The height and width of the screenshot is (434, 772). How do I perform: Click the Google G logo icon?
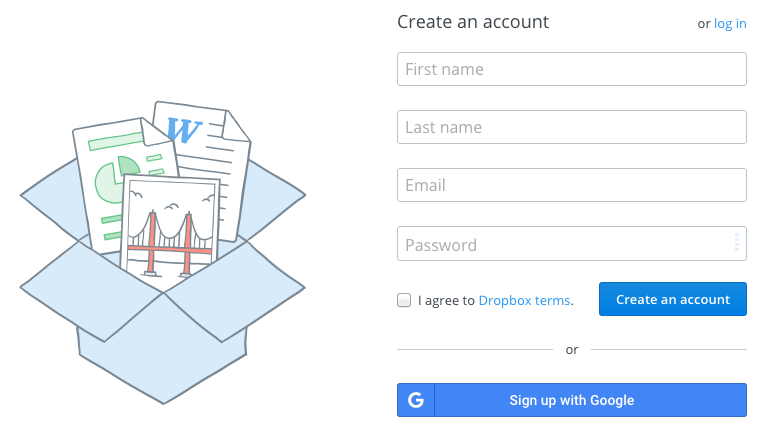(416, 400)
